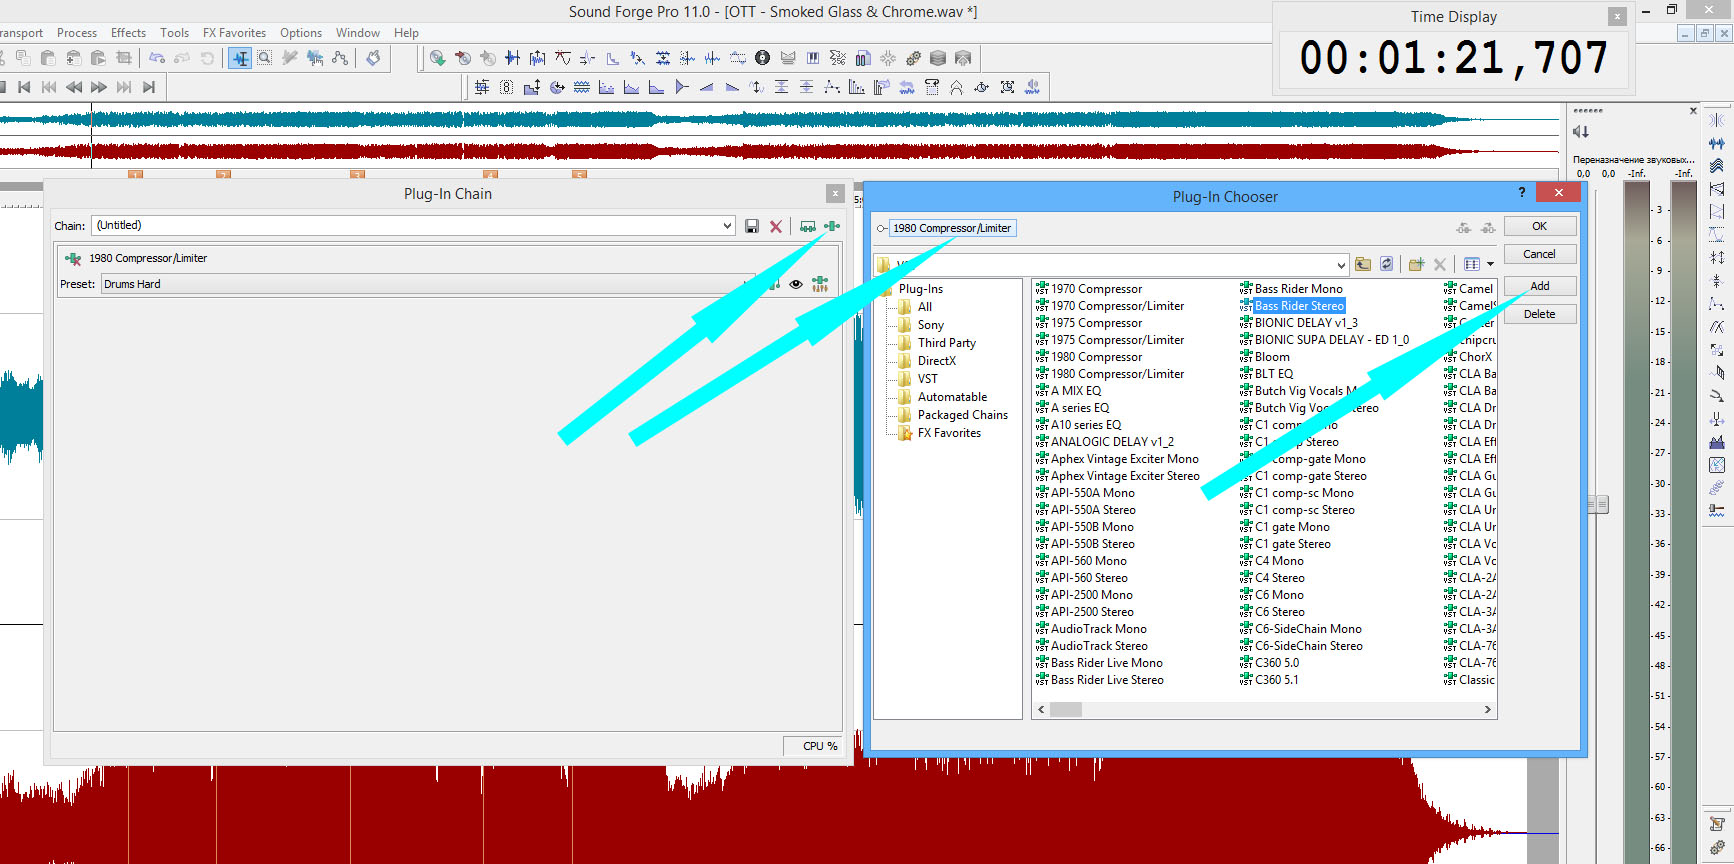Click Go to Start transport button
The height and width of the screenshot is (864, 1734).
tap(24, 87)
